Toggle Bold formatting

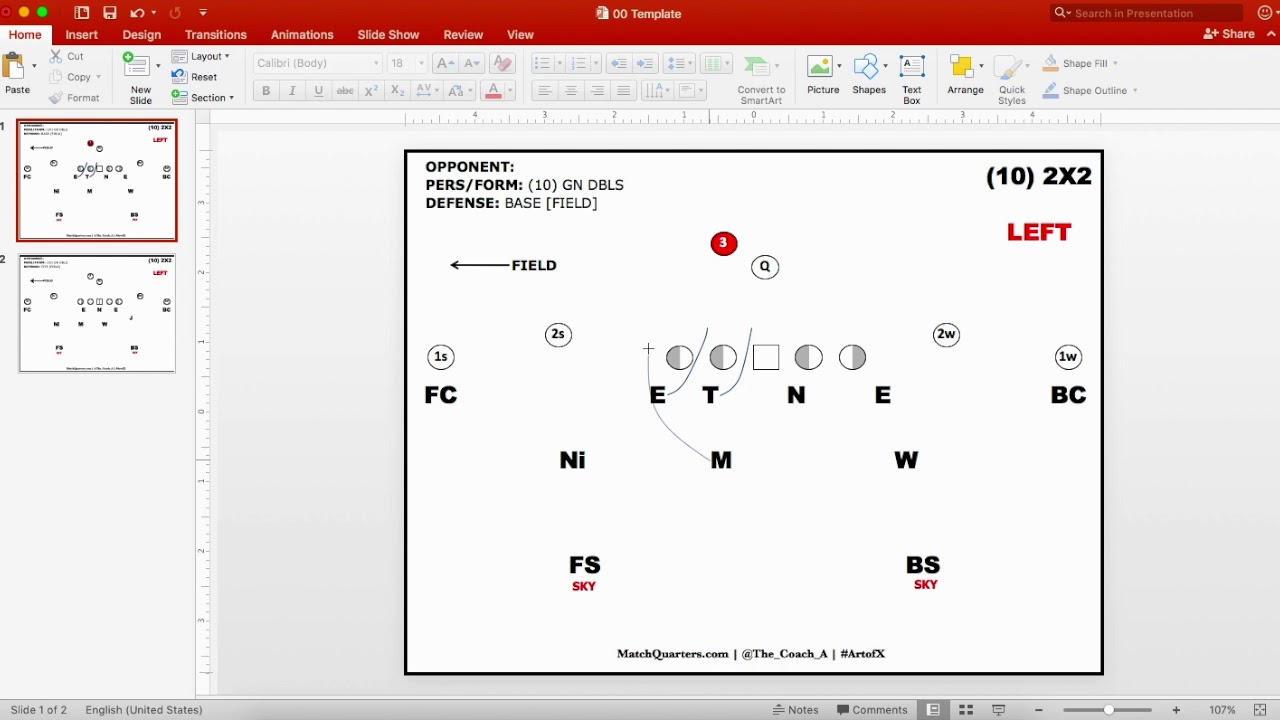(x=266, y=90)
